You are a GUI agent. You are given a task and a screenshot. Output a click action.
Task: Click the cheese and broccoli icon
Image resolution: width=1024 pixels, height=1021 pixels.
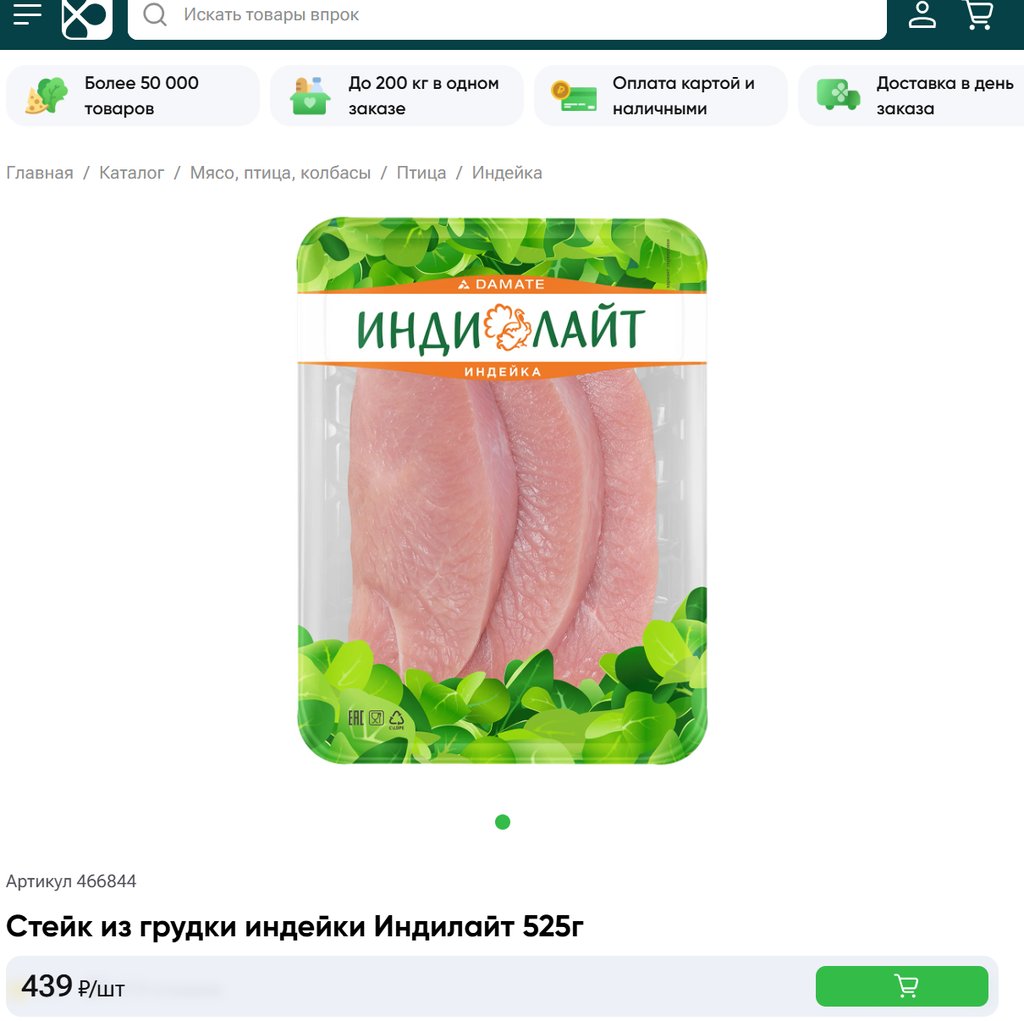coord(46,96)
